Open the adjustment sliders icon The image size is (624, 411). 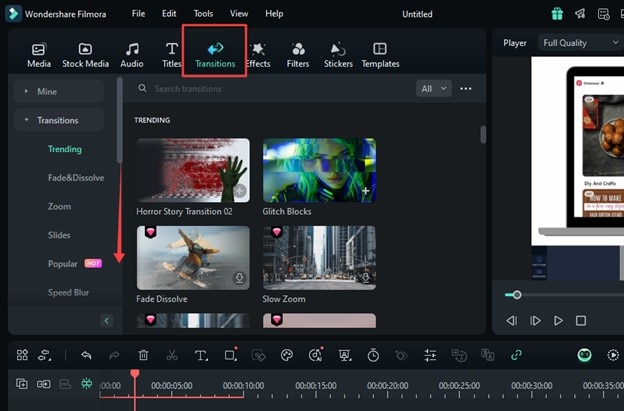coord(430,355)
